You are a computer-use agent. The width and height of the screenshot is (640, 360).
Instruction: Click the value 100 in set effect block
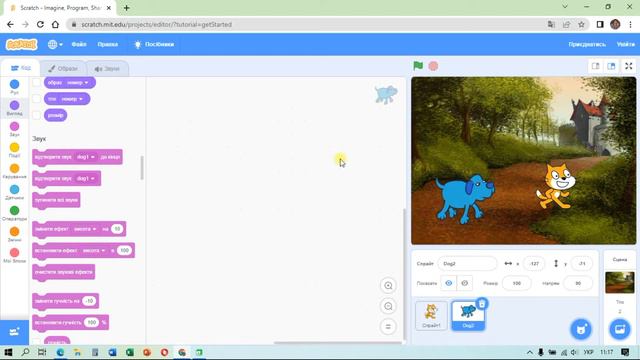pyautogui.click(x=124, y=250)
